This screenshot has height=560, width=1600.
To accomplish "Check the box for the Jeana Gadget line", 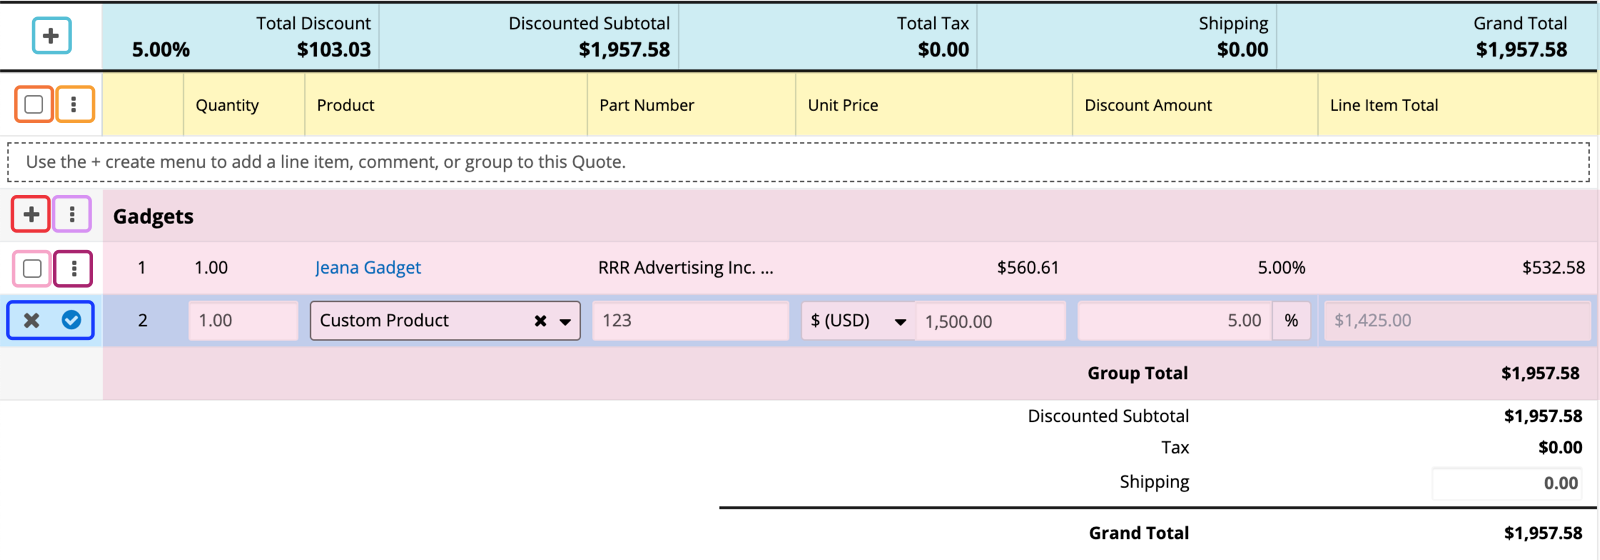I will pos(32,268).
